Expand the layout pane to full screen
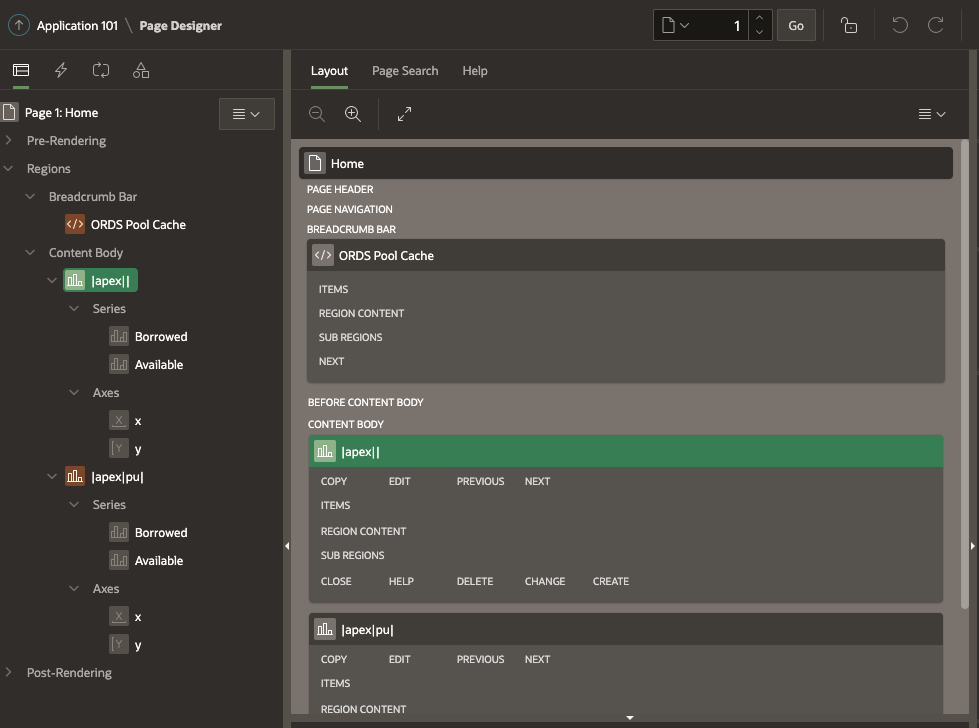Image resolution: width=979 pixels, height=728 pixels. point(404,114)
